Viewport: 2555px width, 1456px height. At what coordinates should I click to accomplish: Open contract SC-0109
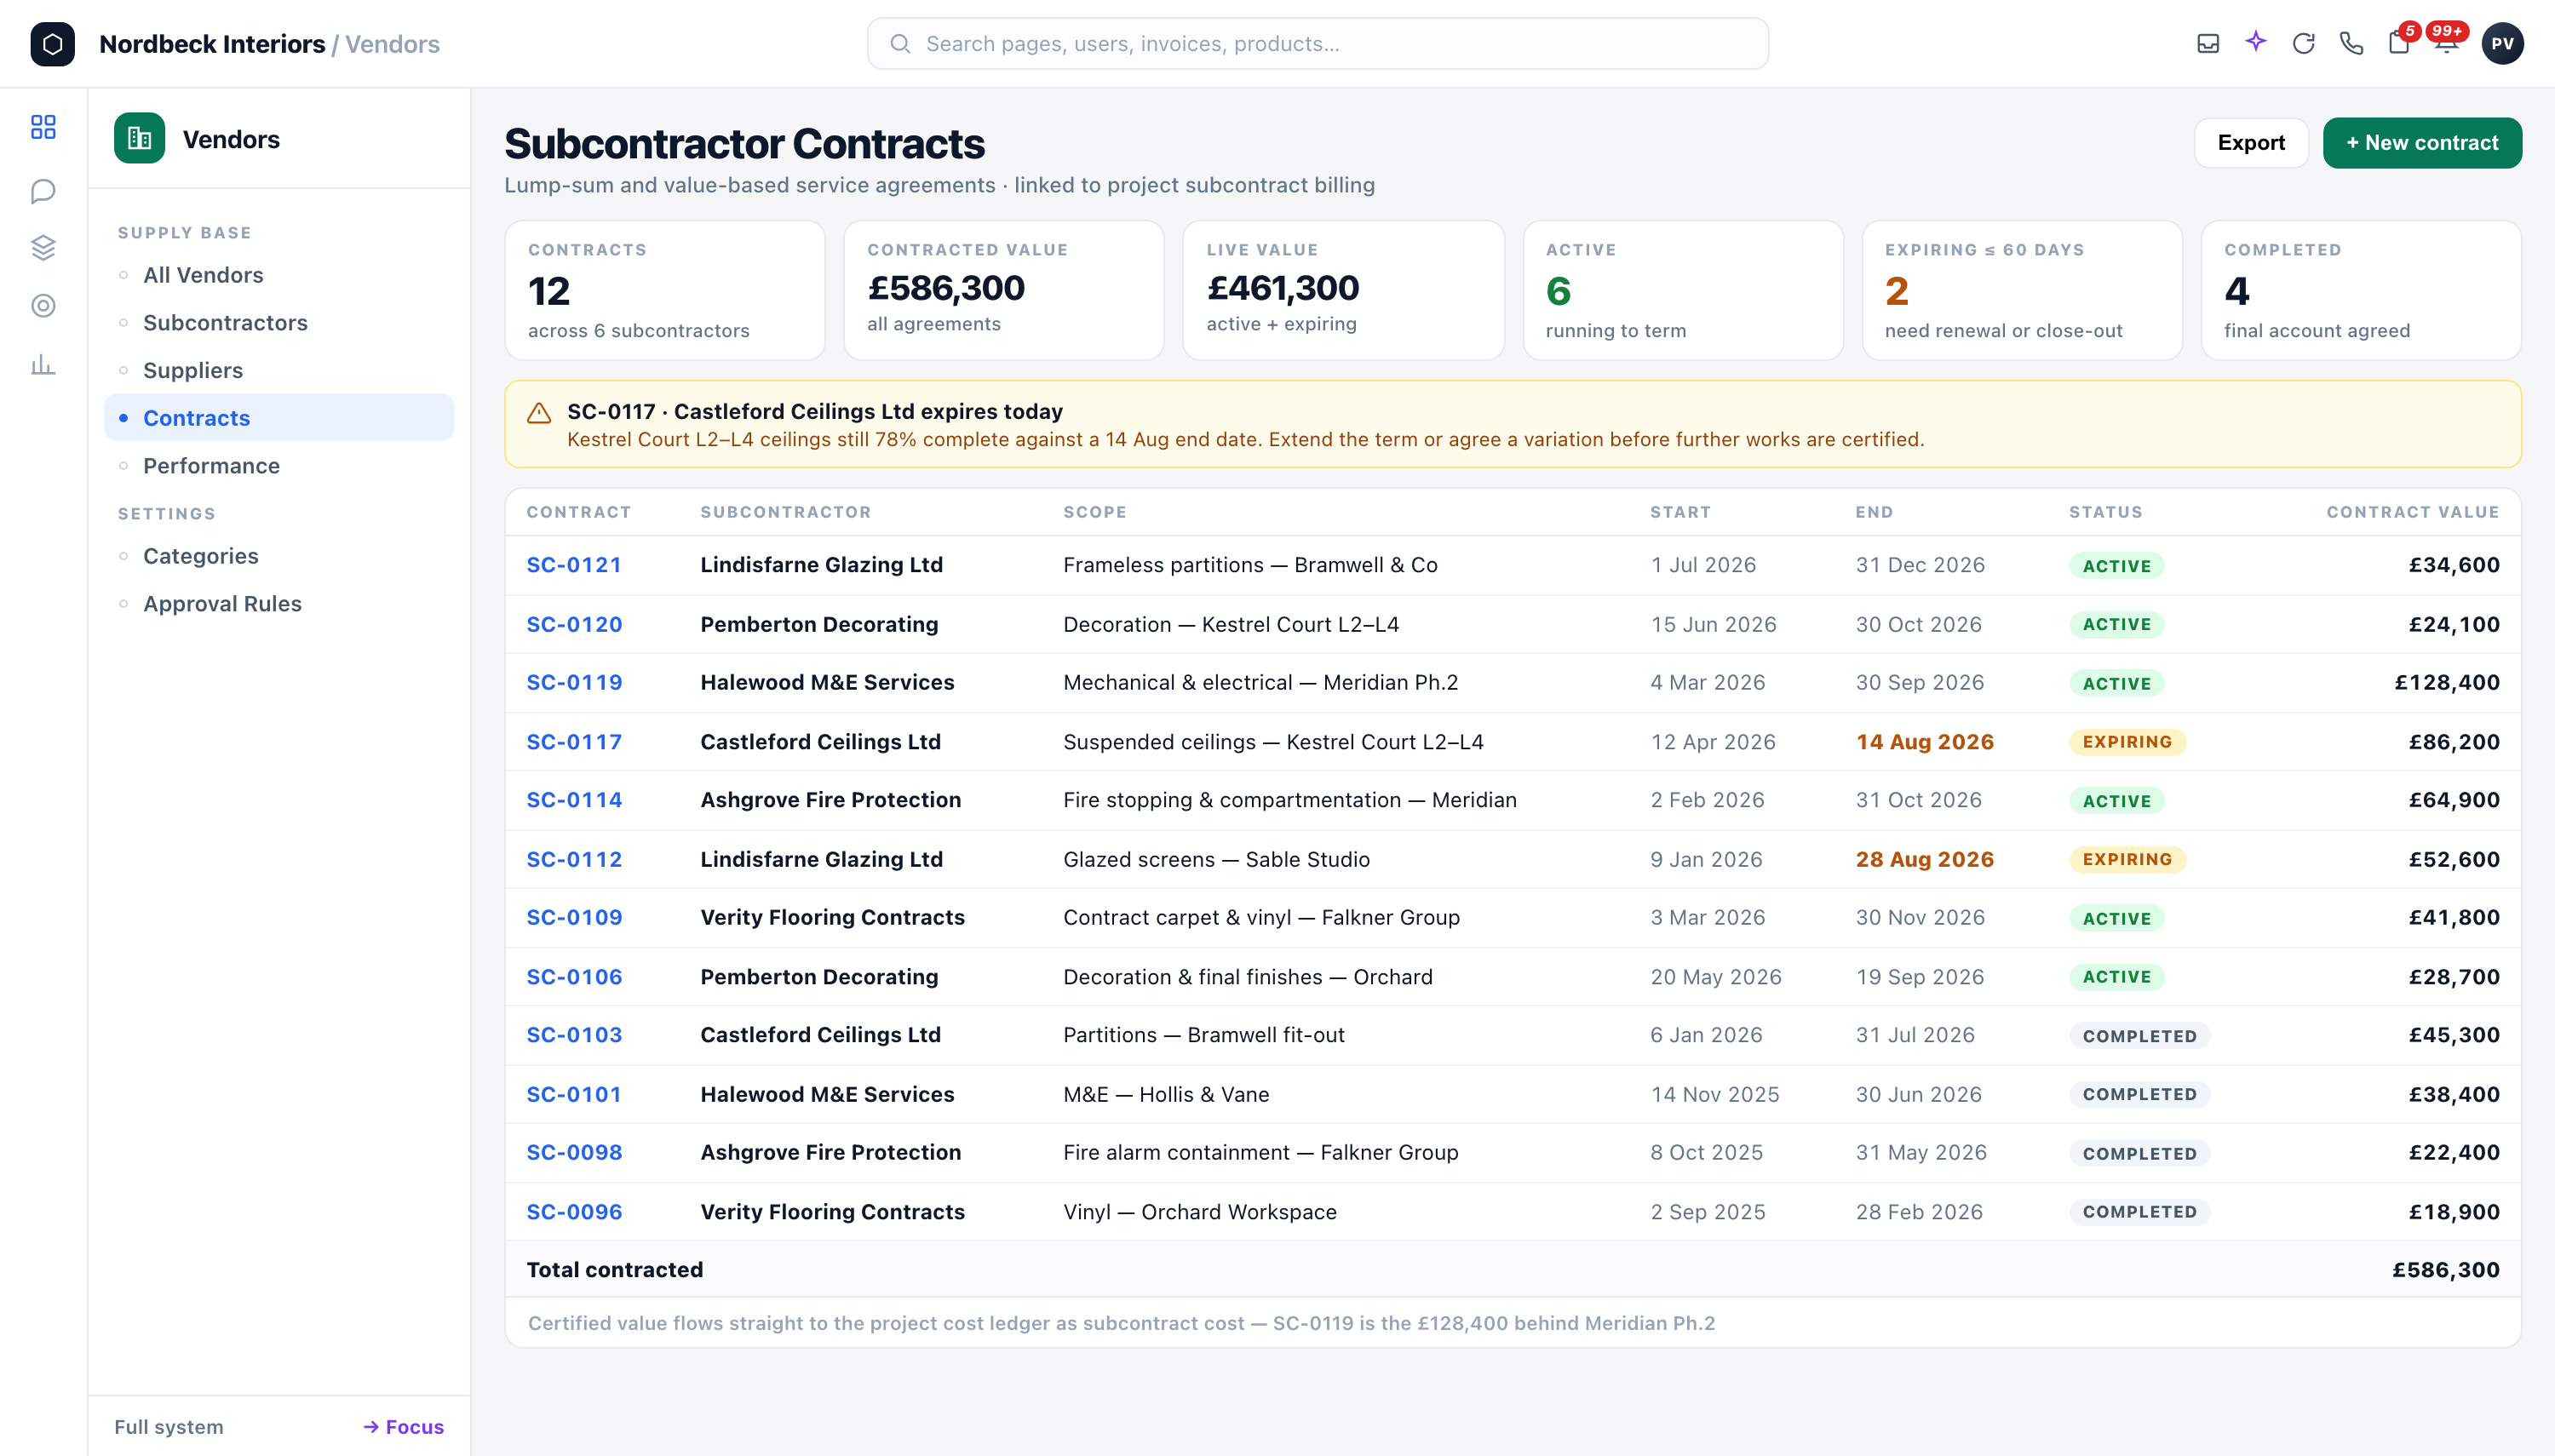[x=574, y=917]
